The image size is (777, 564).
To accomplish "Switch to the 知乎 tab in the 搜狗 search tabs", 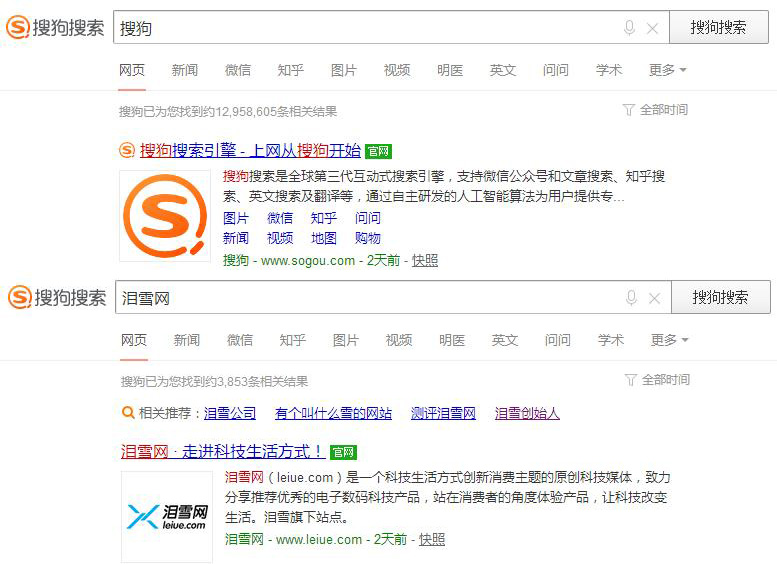I will (291, 70).
